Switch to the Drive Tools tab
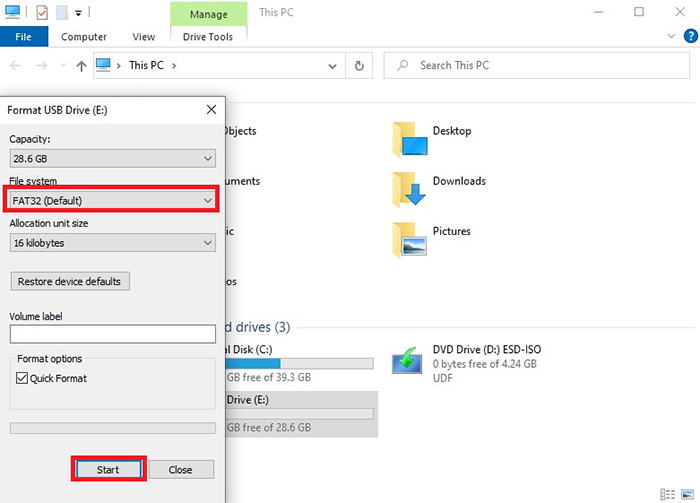Screen dimensions: 700x503 207,37
